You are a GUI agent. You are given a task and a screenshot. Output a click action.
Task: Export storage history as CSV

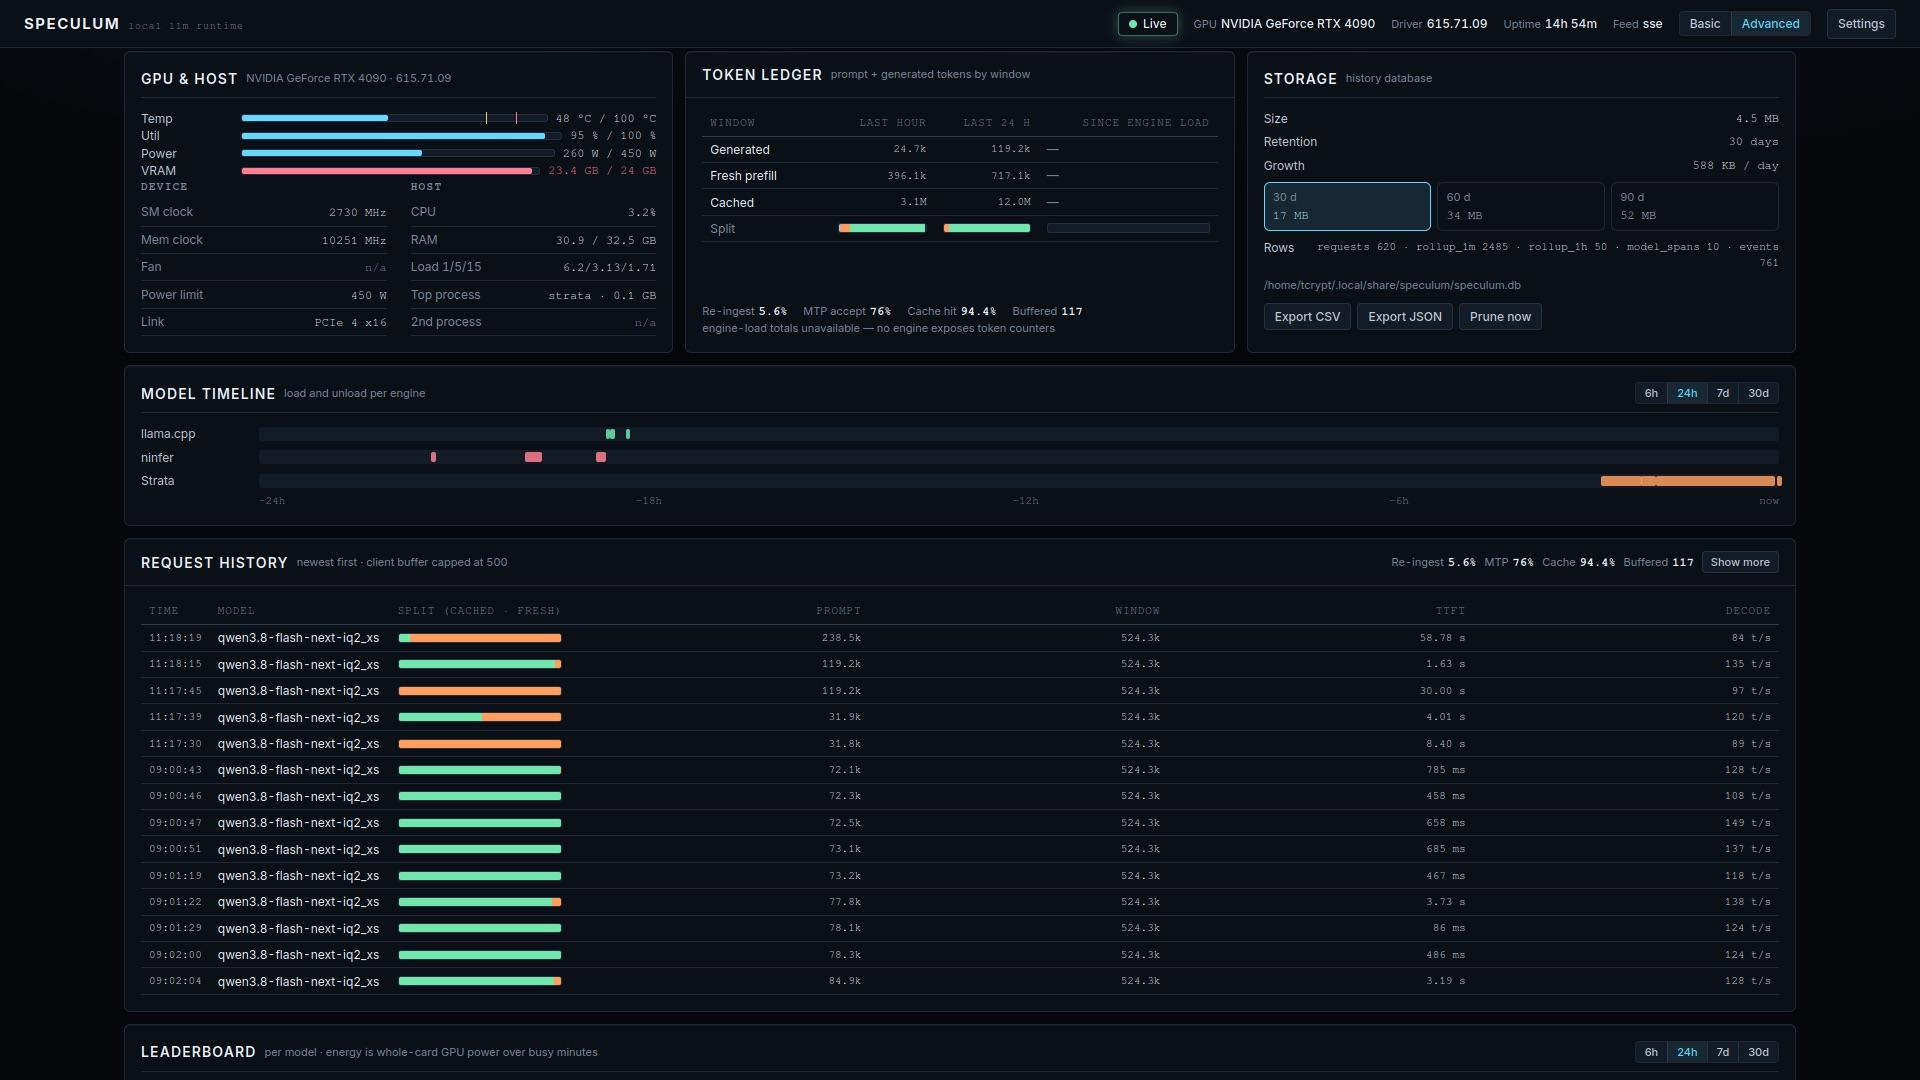[x=1307, y=317]
